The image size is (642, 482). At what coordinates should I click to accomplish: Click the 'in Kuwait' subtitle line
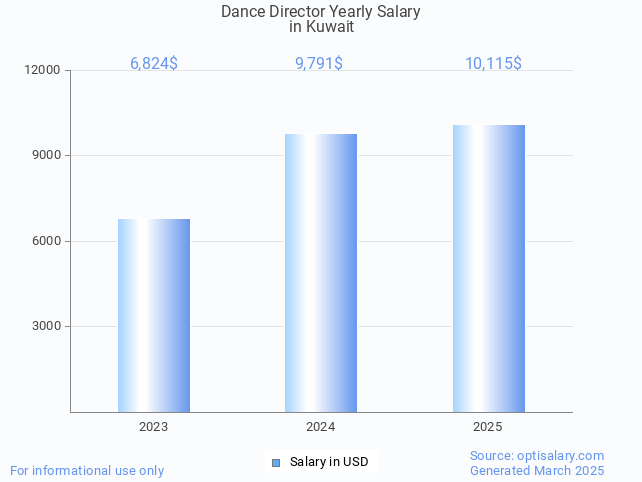[321, 27]
